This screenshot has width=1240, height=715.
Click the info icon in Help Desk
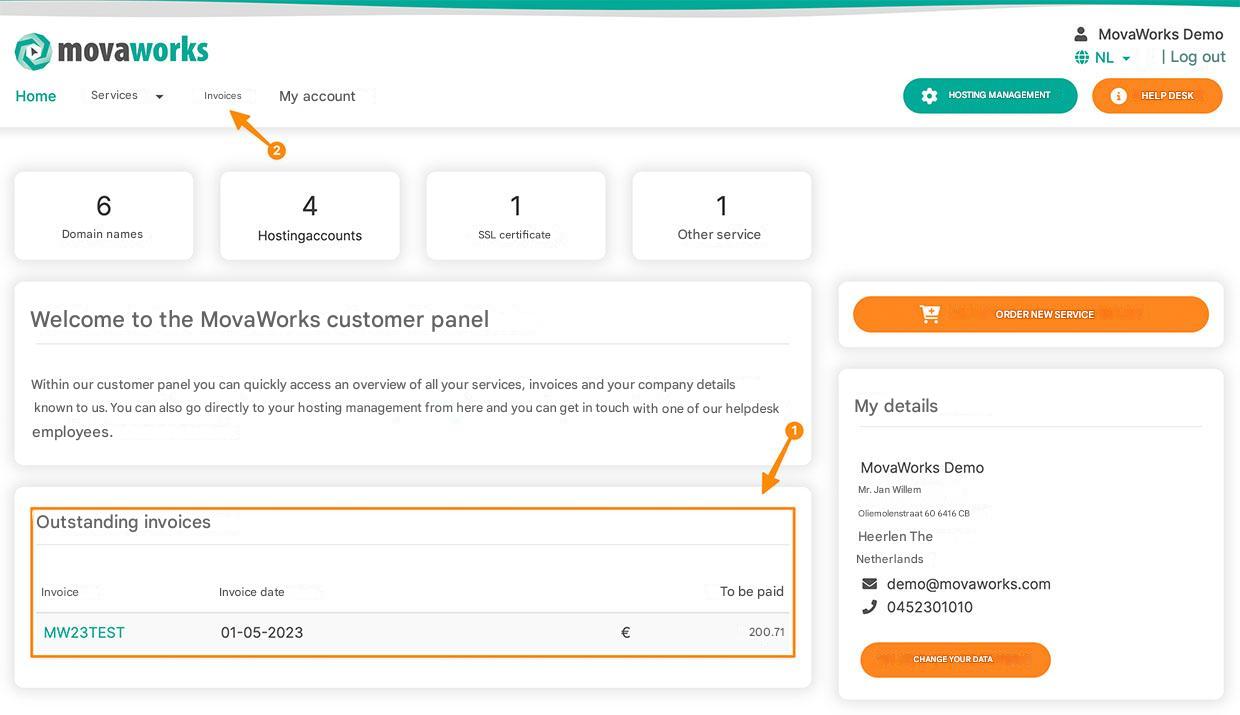click(1118, 96)
